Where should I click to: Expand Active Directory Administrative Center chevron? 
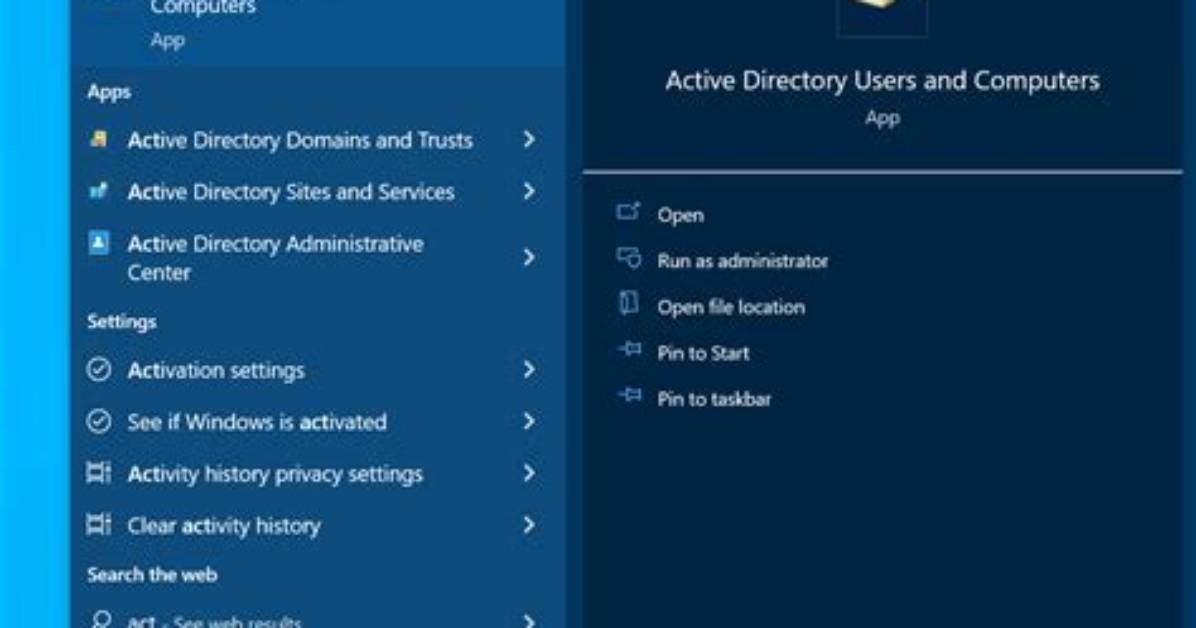click(529, 257)
